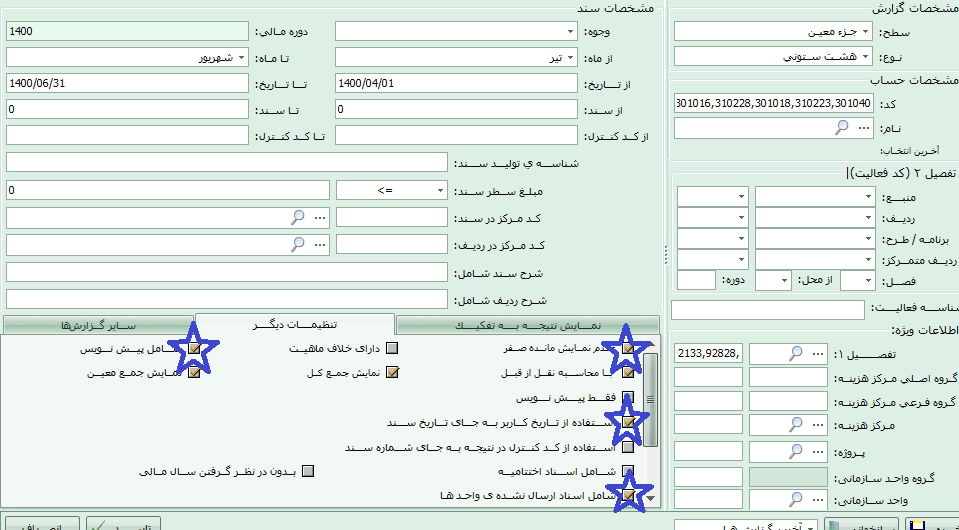The width and height of the screenshot is (959, 530).
Task: Toggle the با محاسبه نقل از قبل checkbox
Action: tap(628, 372)
